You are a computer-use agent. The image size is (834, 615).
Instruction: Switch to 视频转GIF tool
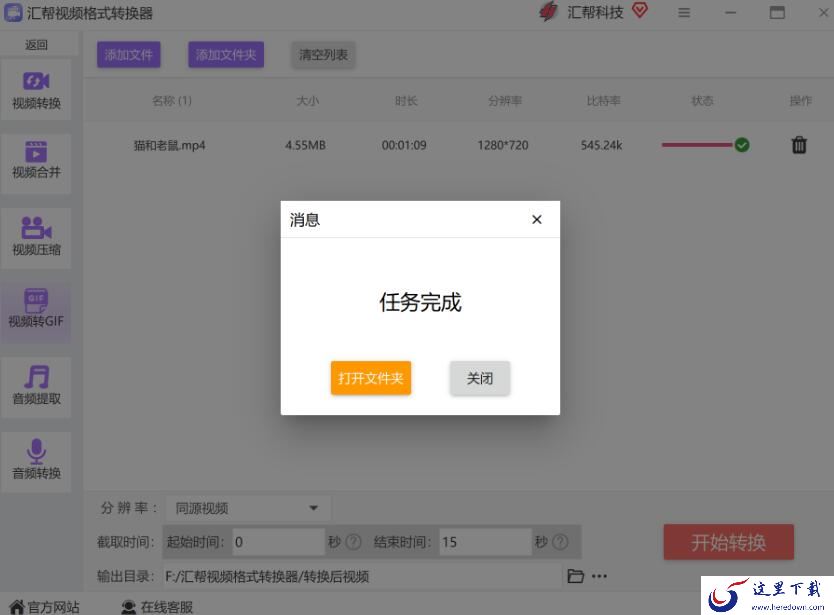click(x=36, y=310)
